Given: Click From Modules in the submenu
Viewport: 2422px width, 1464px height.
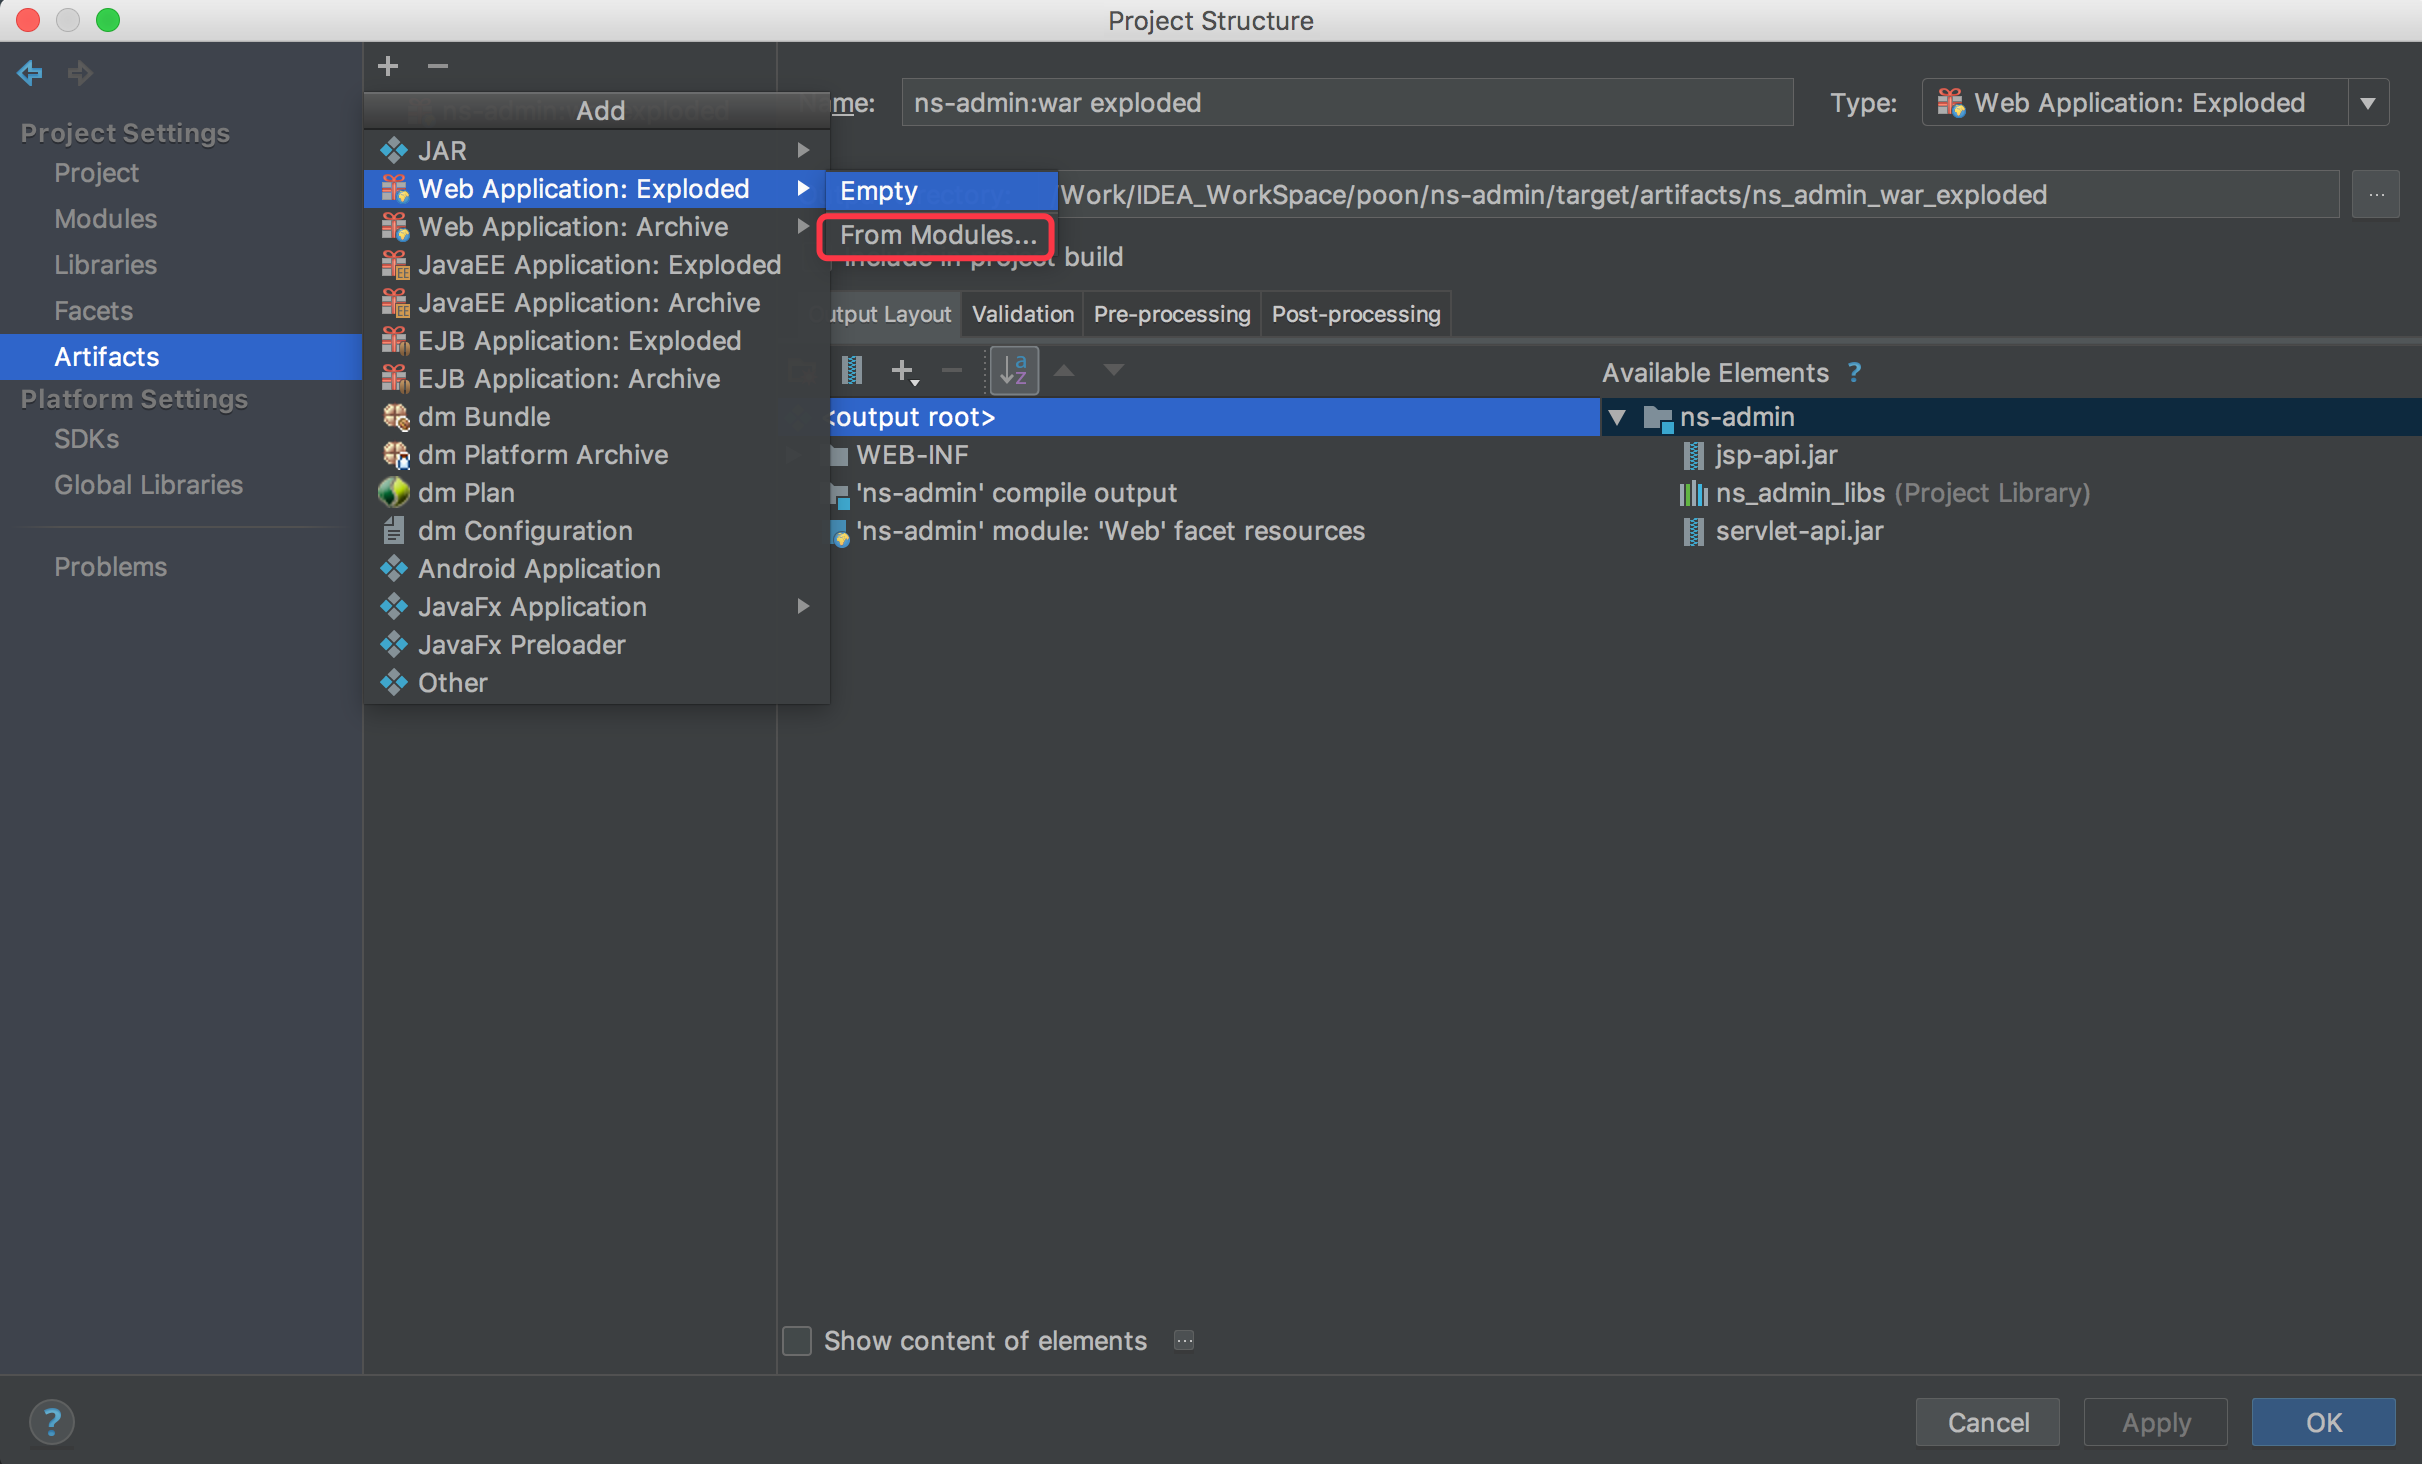Looking at the screenshot, I should point(936,236).
